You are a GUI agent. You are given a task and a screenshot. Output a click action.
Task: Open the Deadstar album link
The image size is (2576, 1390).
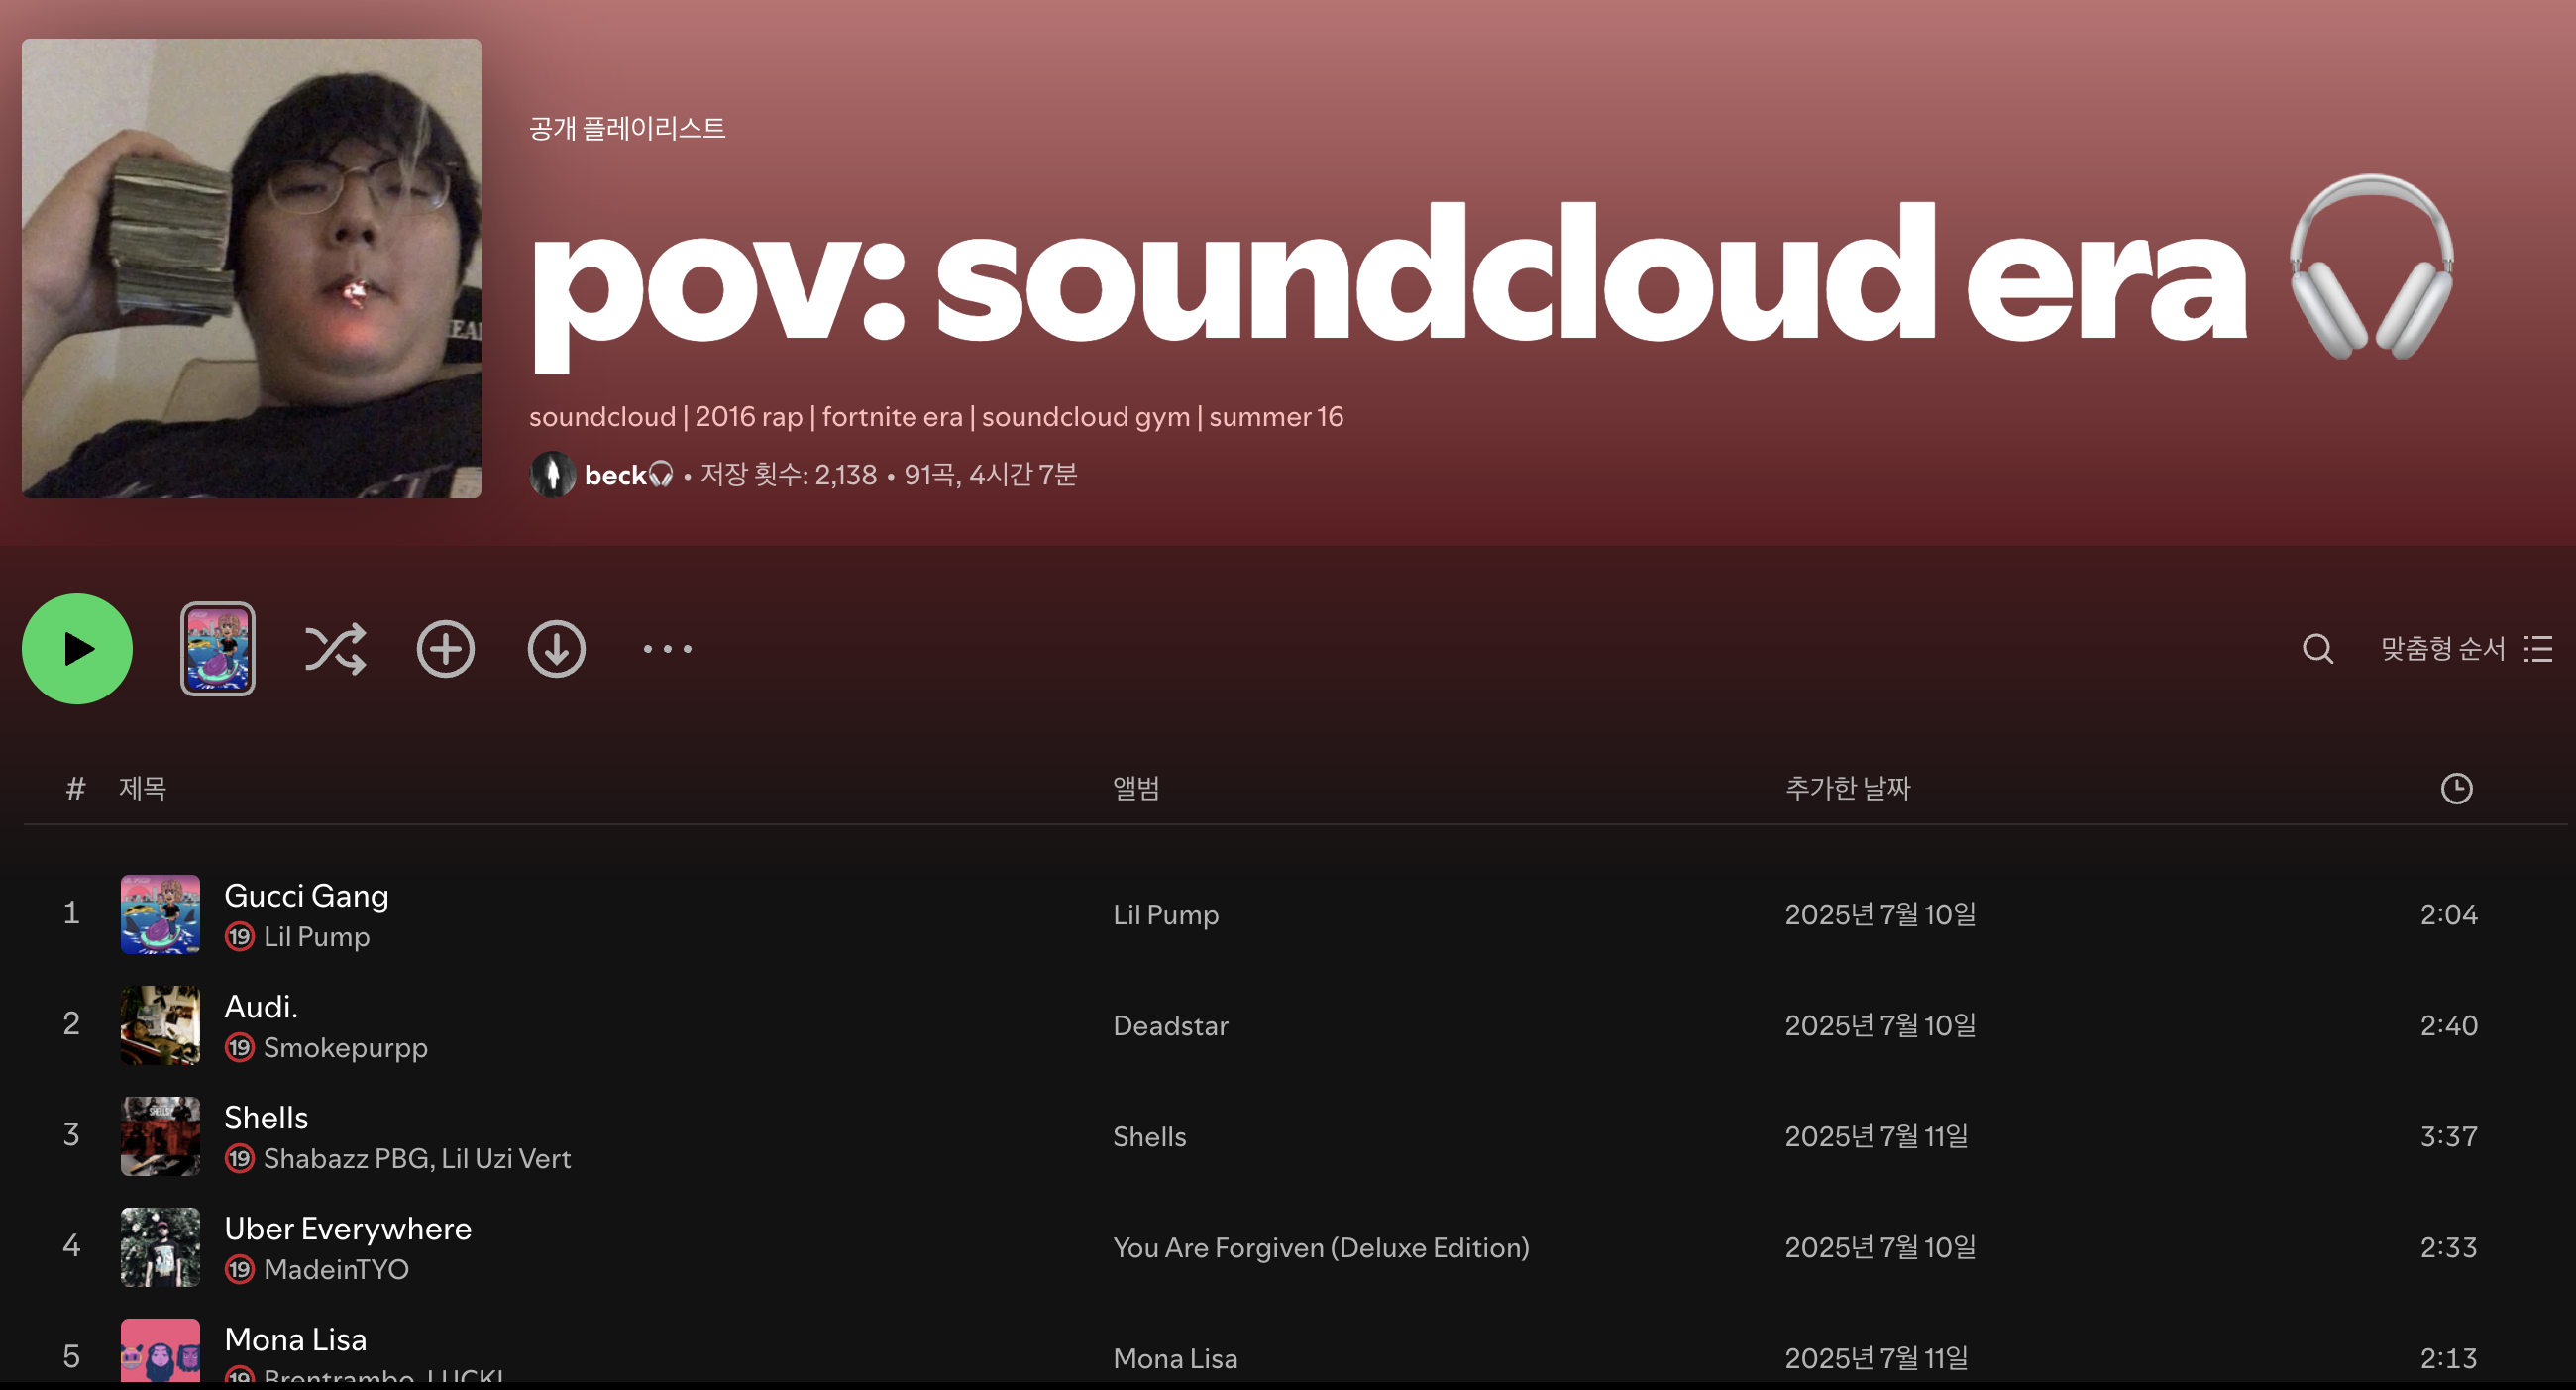(1170, 1025)
